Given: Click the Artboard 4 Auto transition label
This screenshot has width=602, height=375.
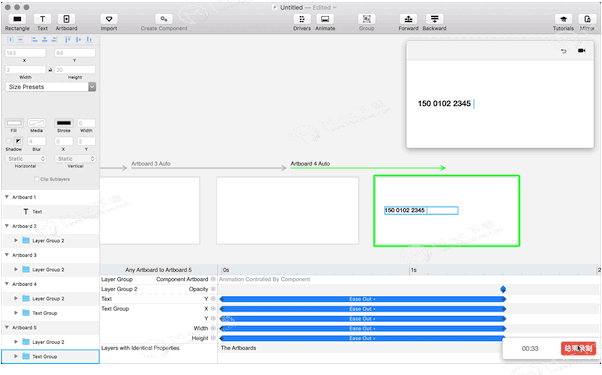Looking at the screenshot, I should click(x=310, y=164).
